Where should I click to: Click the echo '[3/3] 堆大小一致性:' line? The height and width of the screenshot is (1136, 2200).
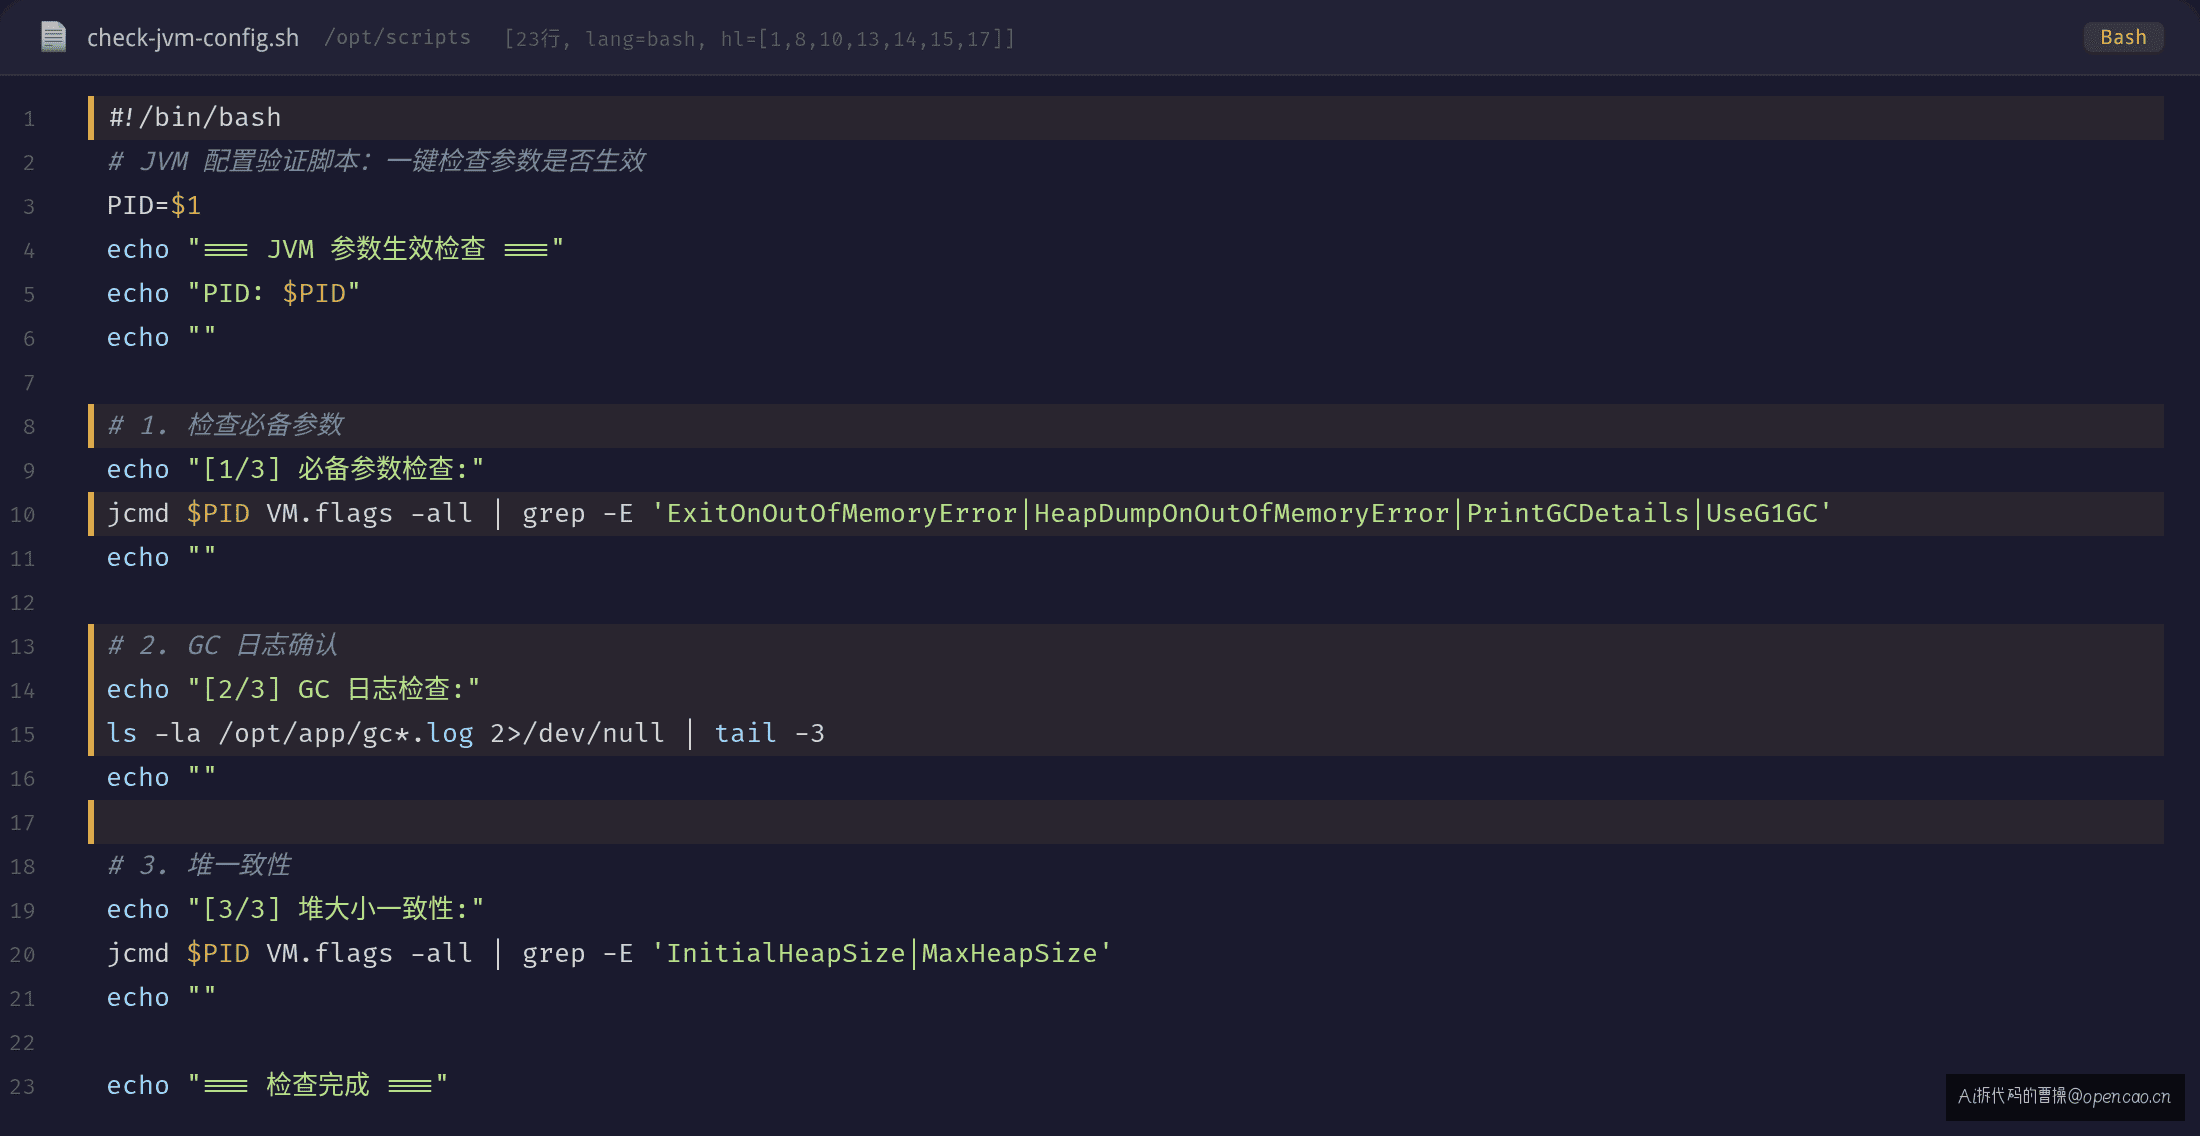click(295, 909)
